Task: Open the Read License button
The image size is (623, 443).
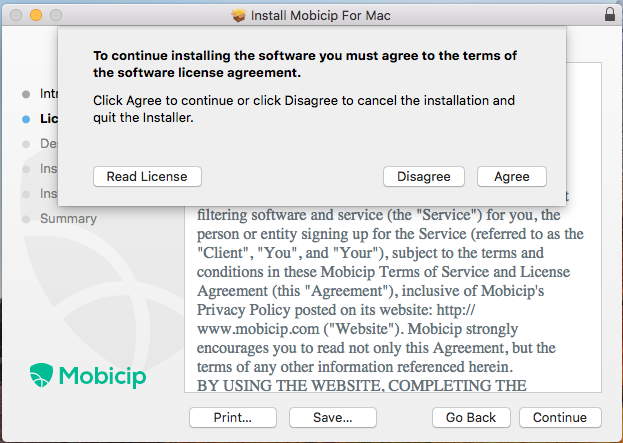Action: click(147, 176)
